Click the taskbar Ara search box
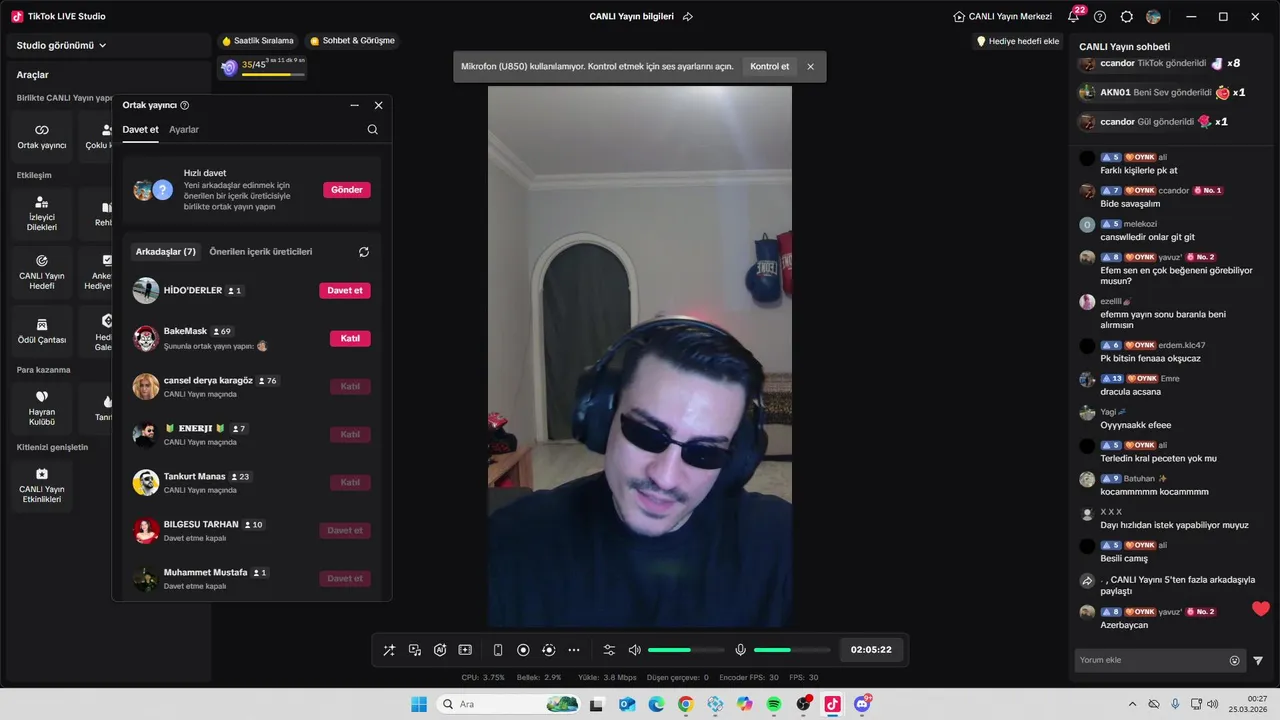This screenshot has width=1280, height=720. [510, 704]
